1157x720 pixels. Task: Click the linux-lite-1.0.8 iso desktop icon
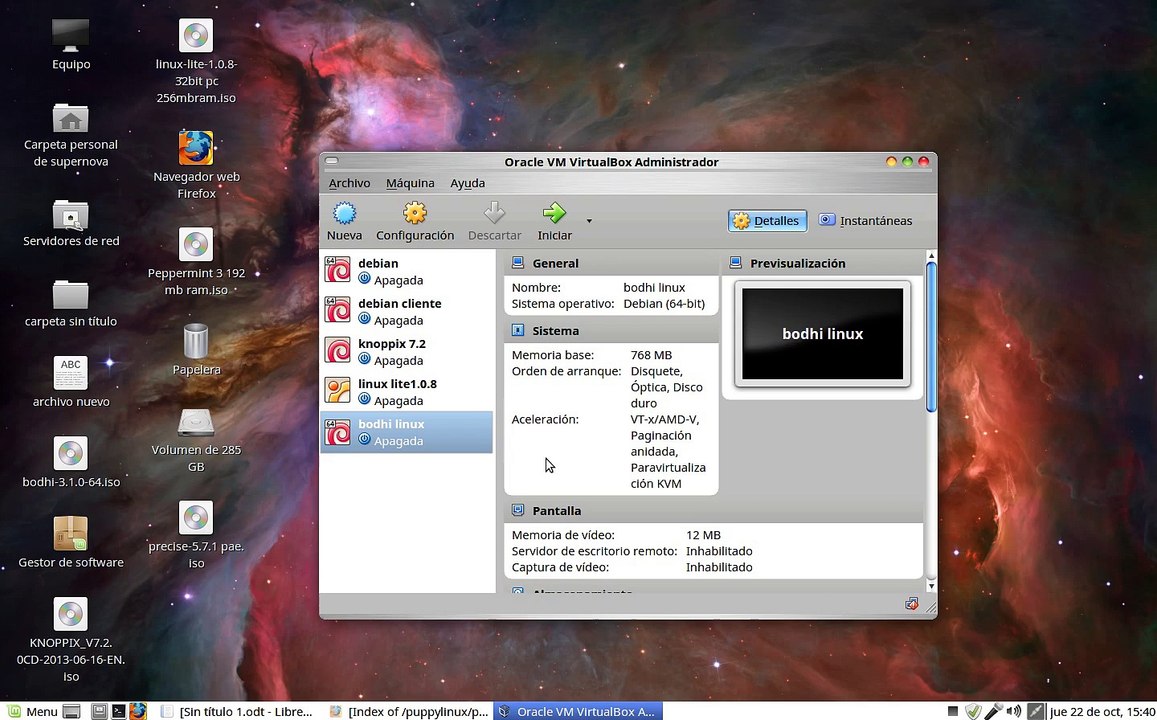[x=196, y=36]
